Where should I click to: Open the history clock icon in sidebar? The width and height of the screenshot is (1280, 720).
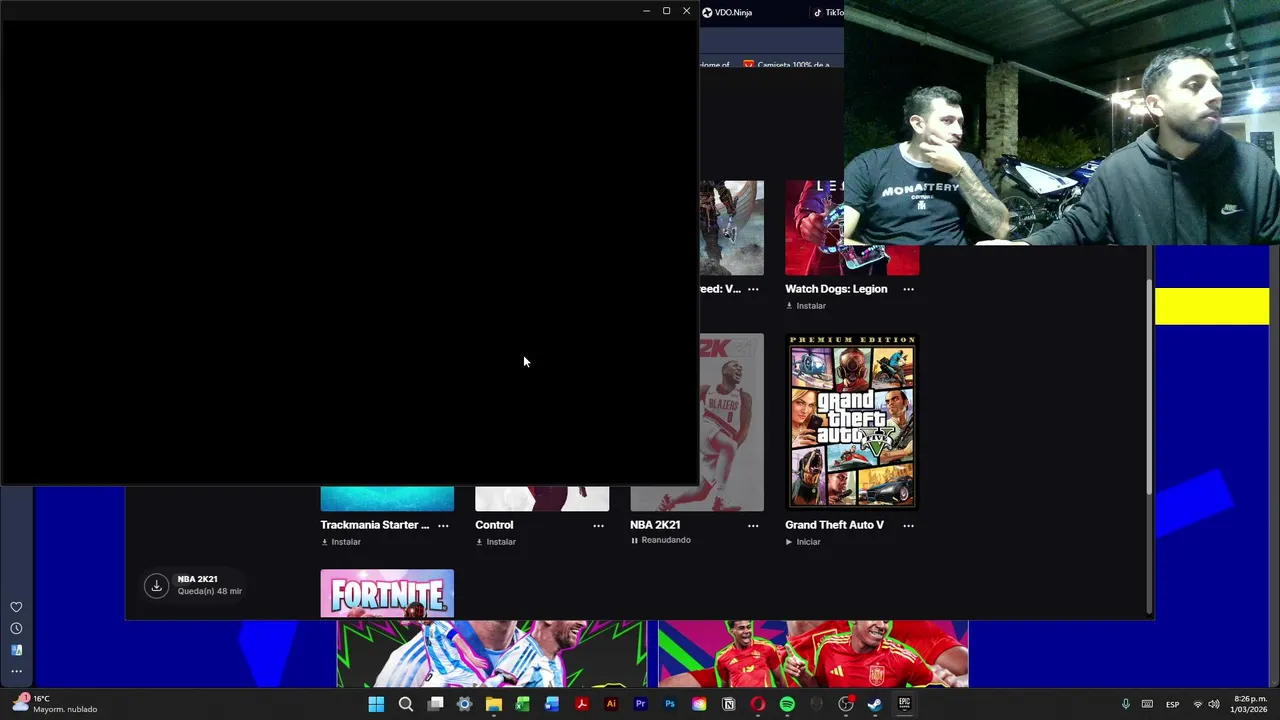coord(16,629)
